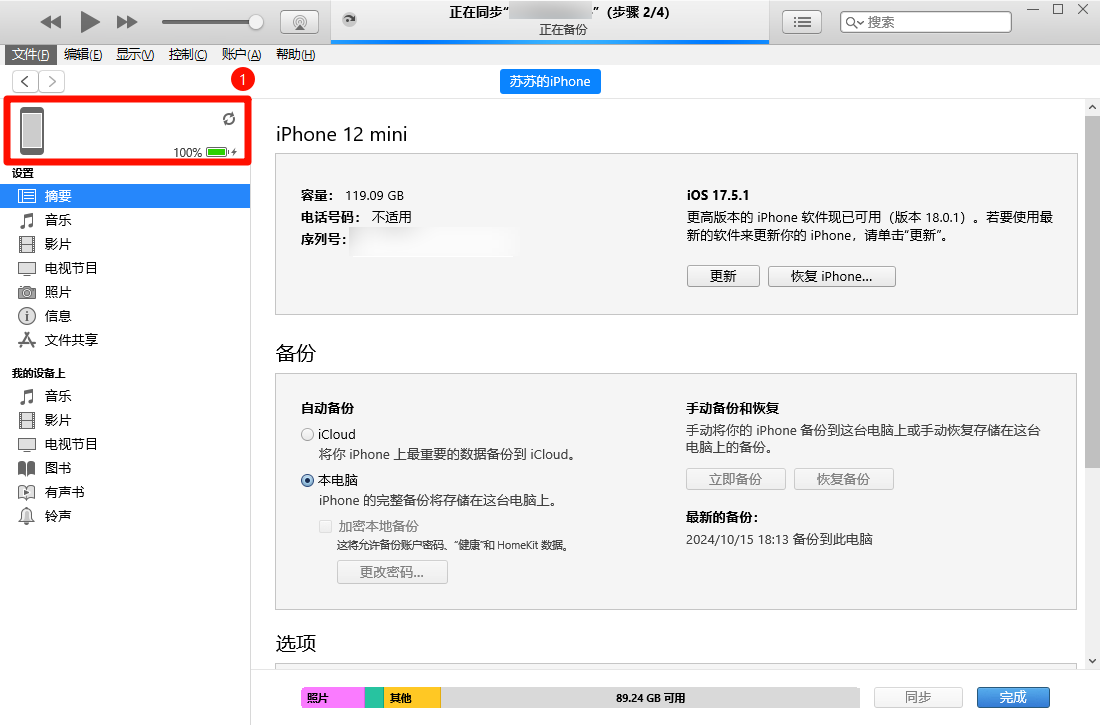Click the 苏苏的iPhone device tab
Viewport: 1100px width, 725px height.
(550, 81)
